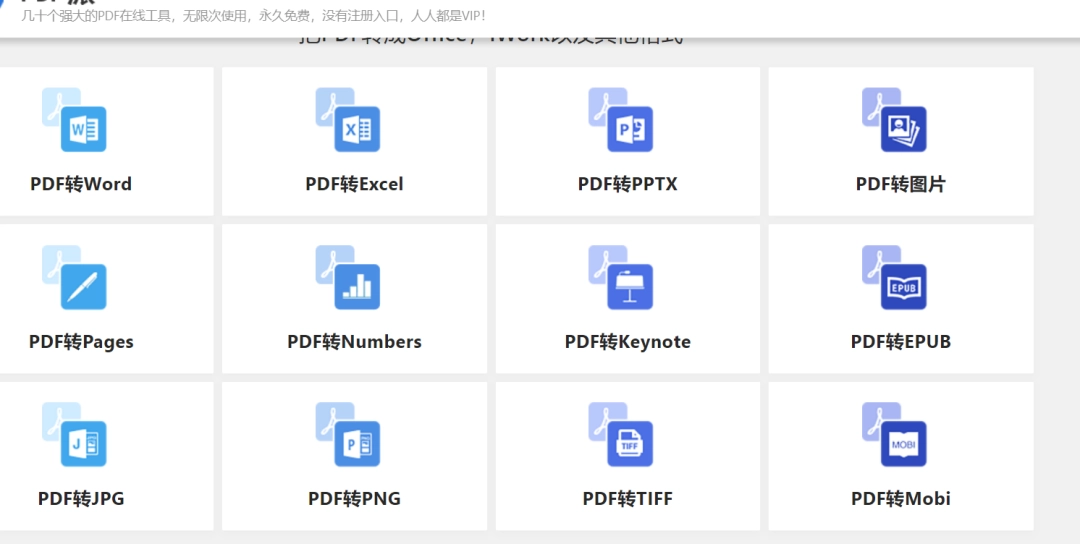This screenshot has height=544, width=1080.
Task: Click the 'PDF转Excel' text link
Action: [x=354, y=184]
